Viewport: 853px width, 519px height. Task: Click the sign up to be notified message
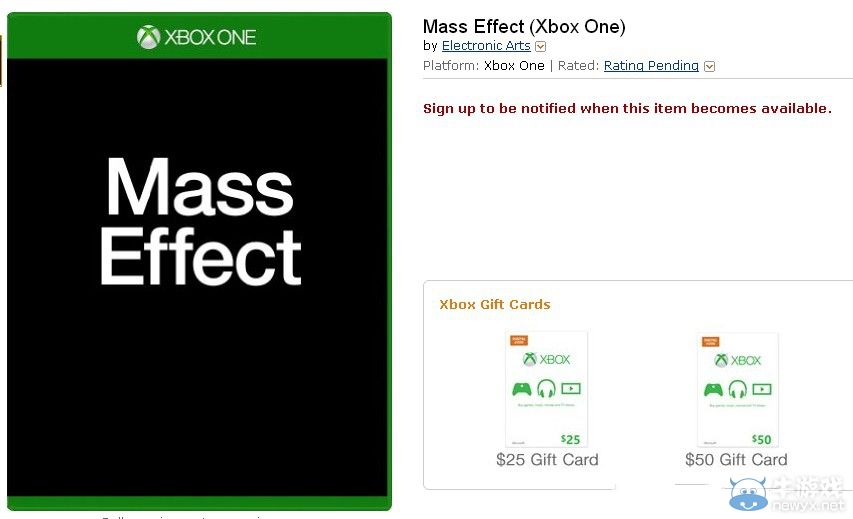pos(627,108)
